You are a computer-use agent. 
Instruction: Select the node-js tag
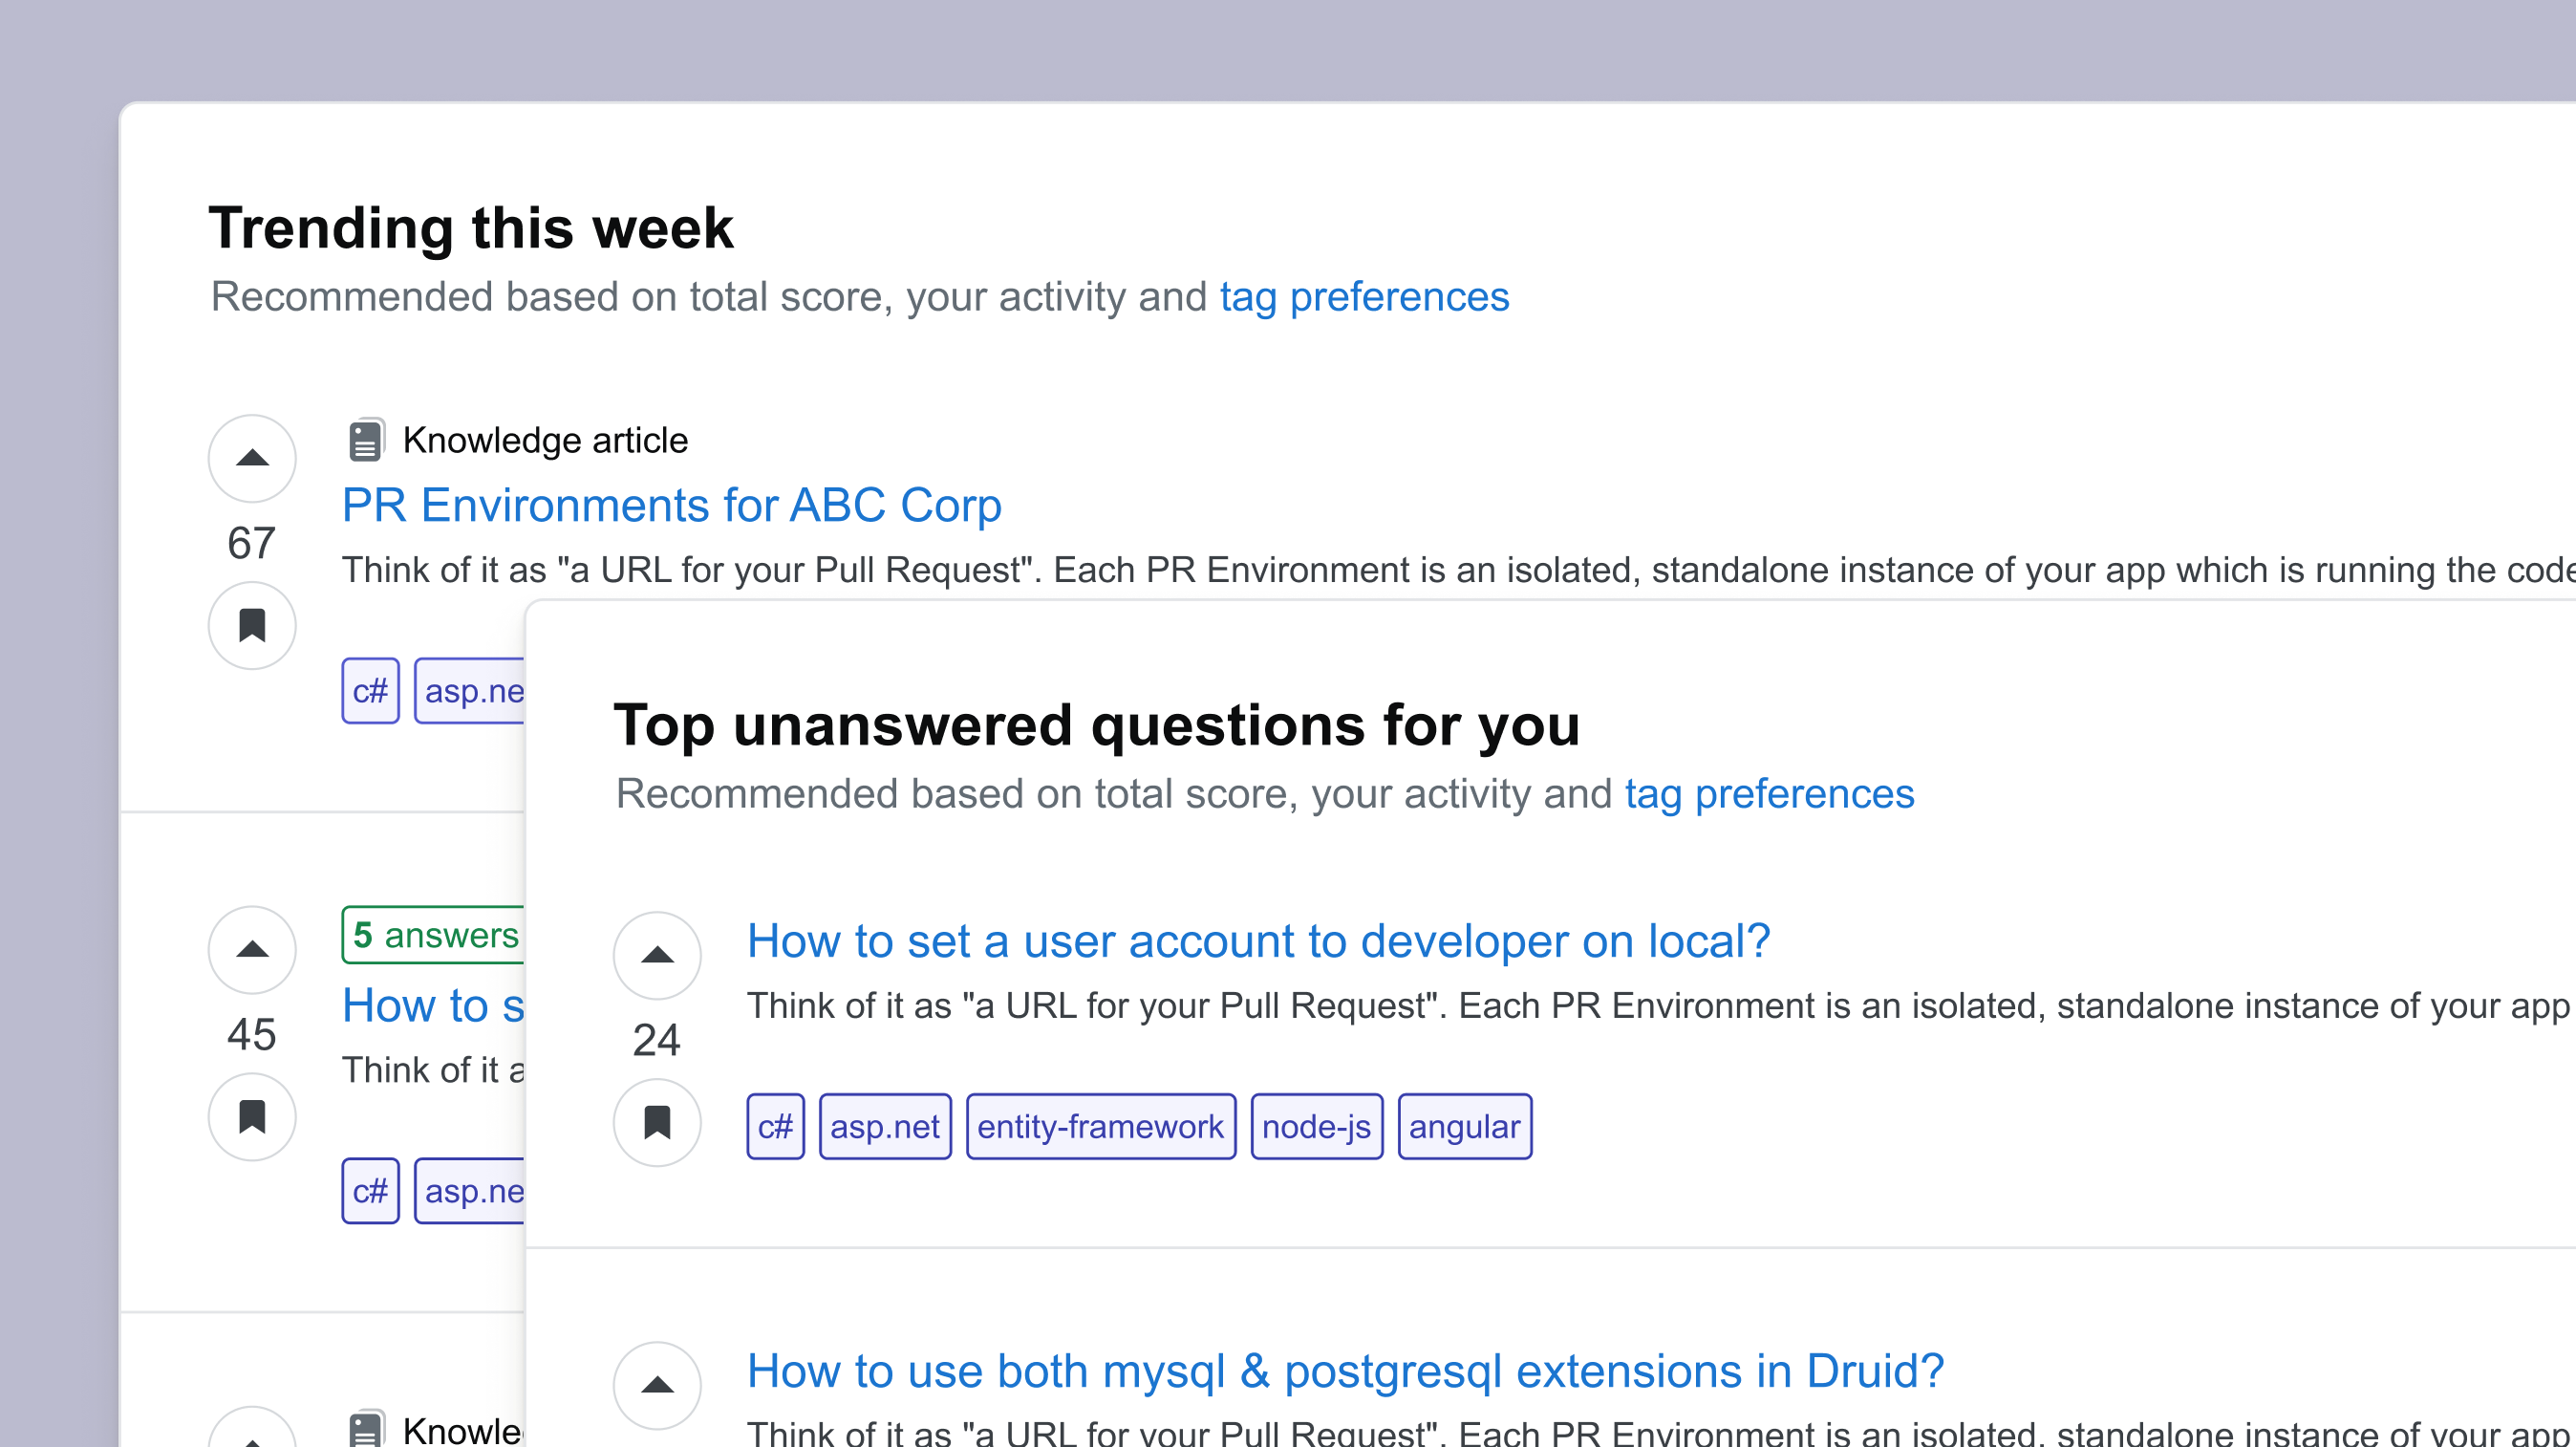pyautogui.click(x=1316, y=1126)
